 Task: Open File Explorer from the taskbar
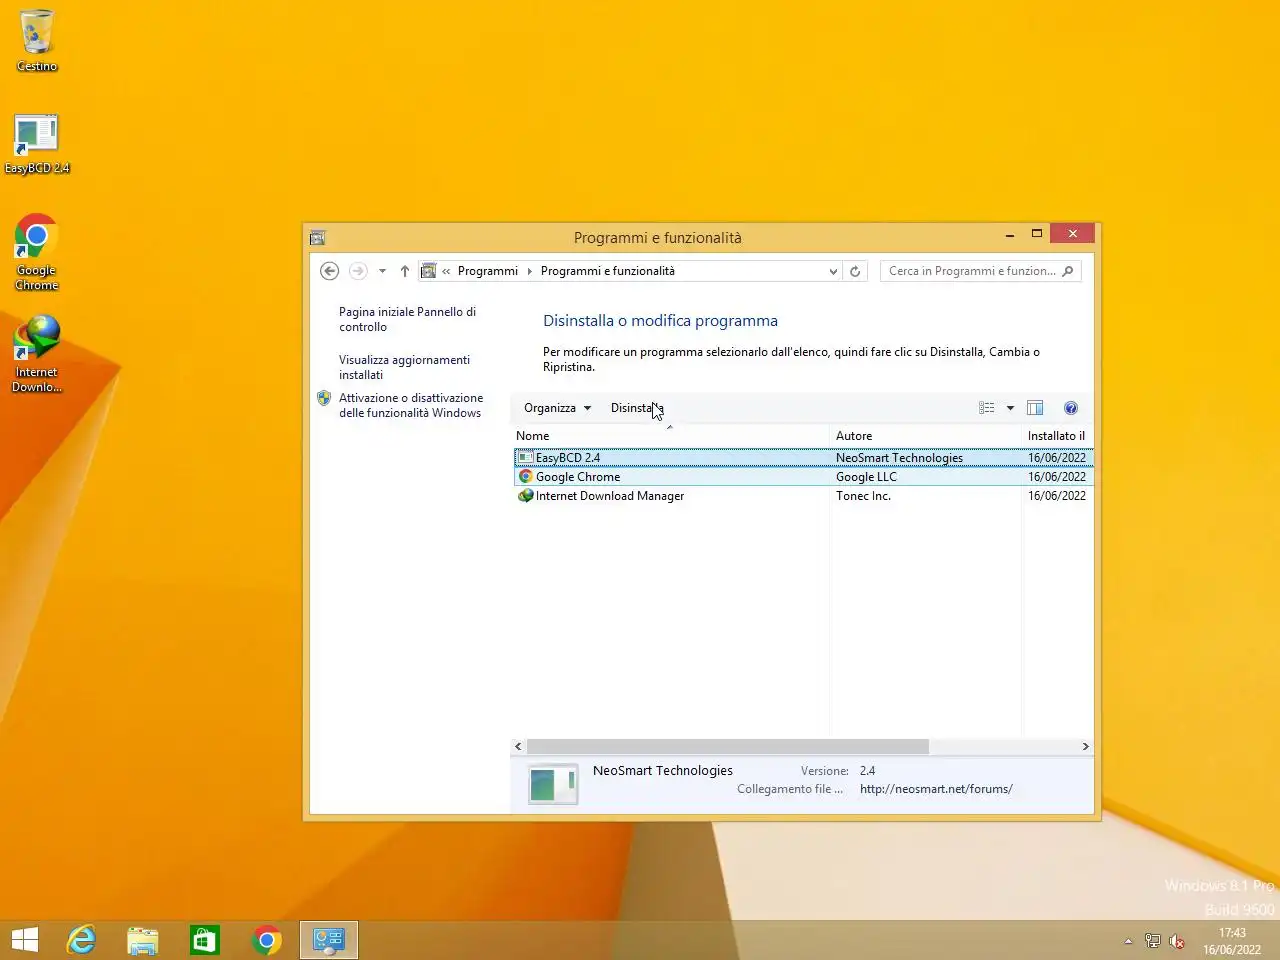143,940
